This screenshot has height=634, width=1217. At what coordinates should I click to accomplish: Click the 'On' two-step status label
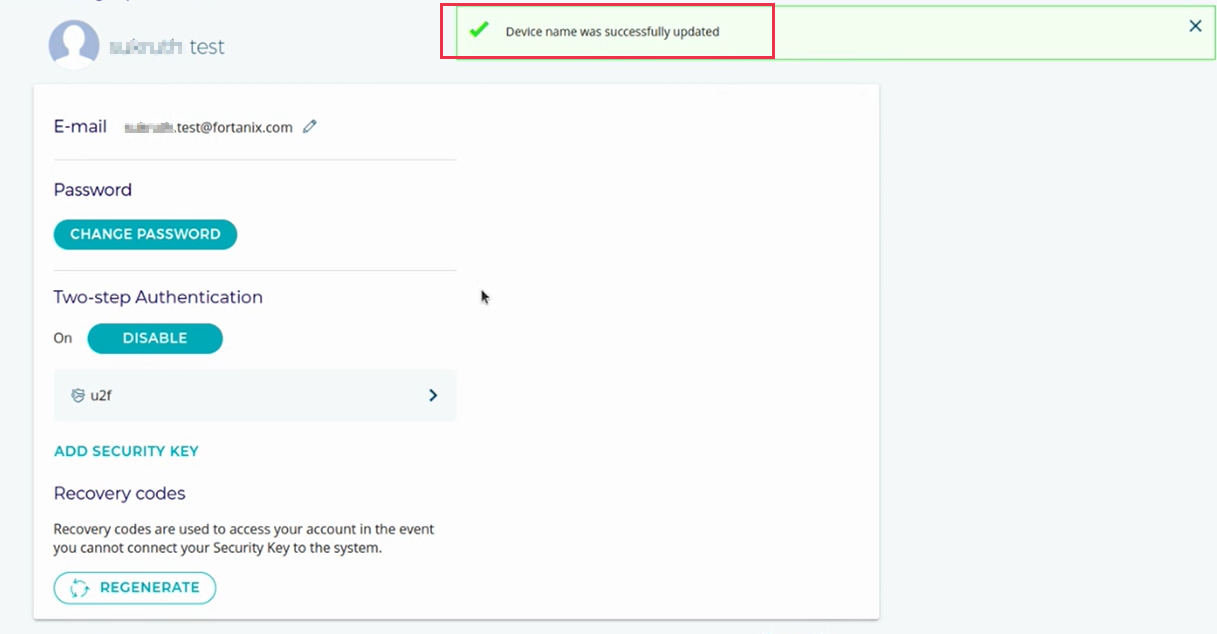click(63, 339)
